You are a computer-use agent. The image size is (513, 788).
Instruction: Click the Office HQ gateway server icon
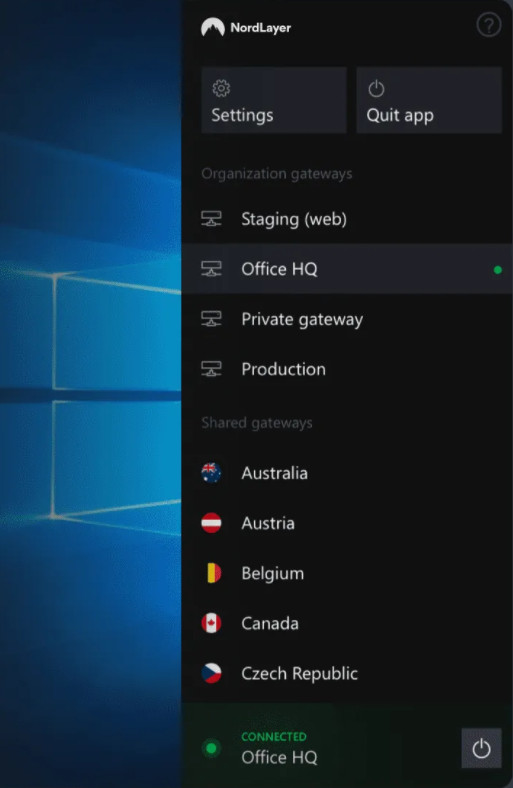click(212, 269)
